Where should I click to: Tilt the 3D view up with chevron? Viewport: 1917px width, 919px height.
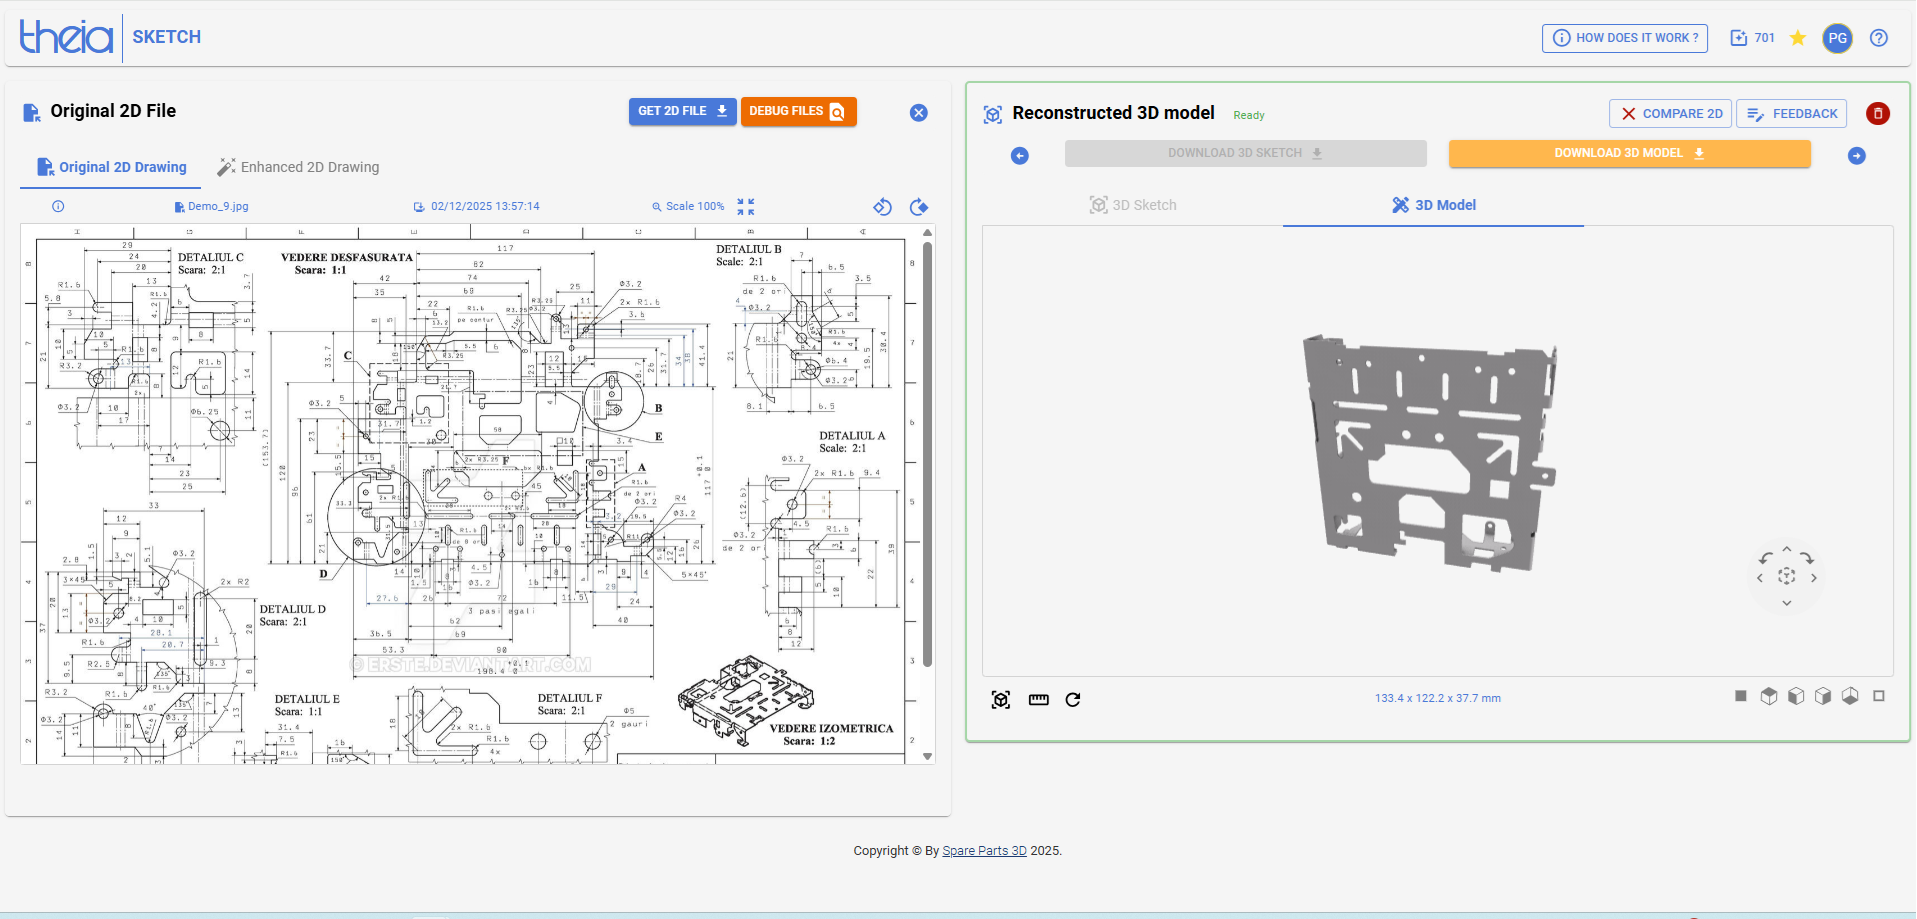[1787, 550]
